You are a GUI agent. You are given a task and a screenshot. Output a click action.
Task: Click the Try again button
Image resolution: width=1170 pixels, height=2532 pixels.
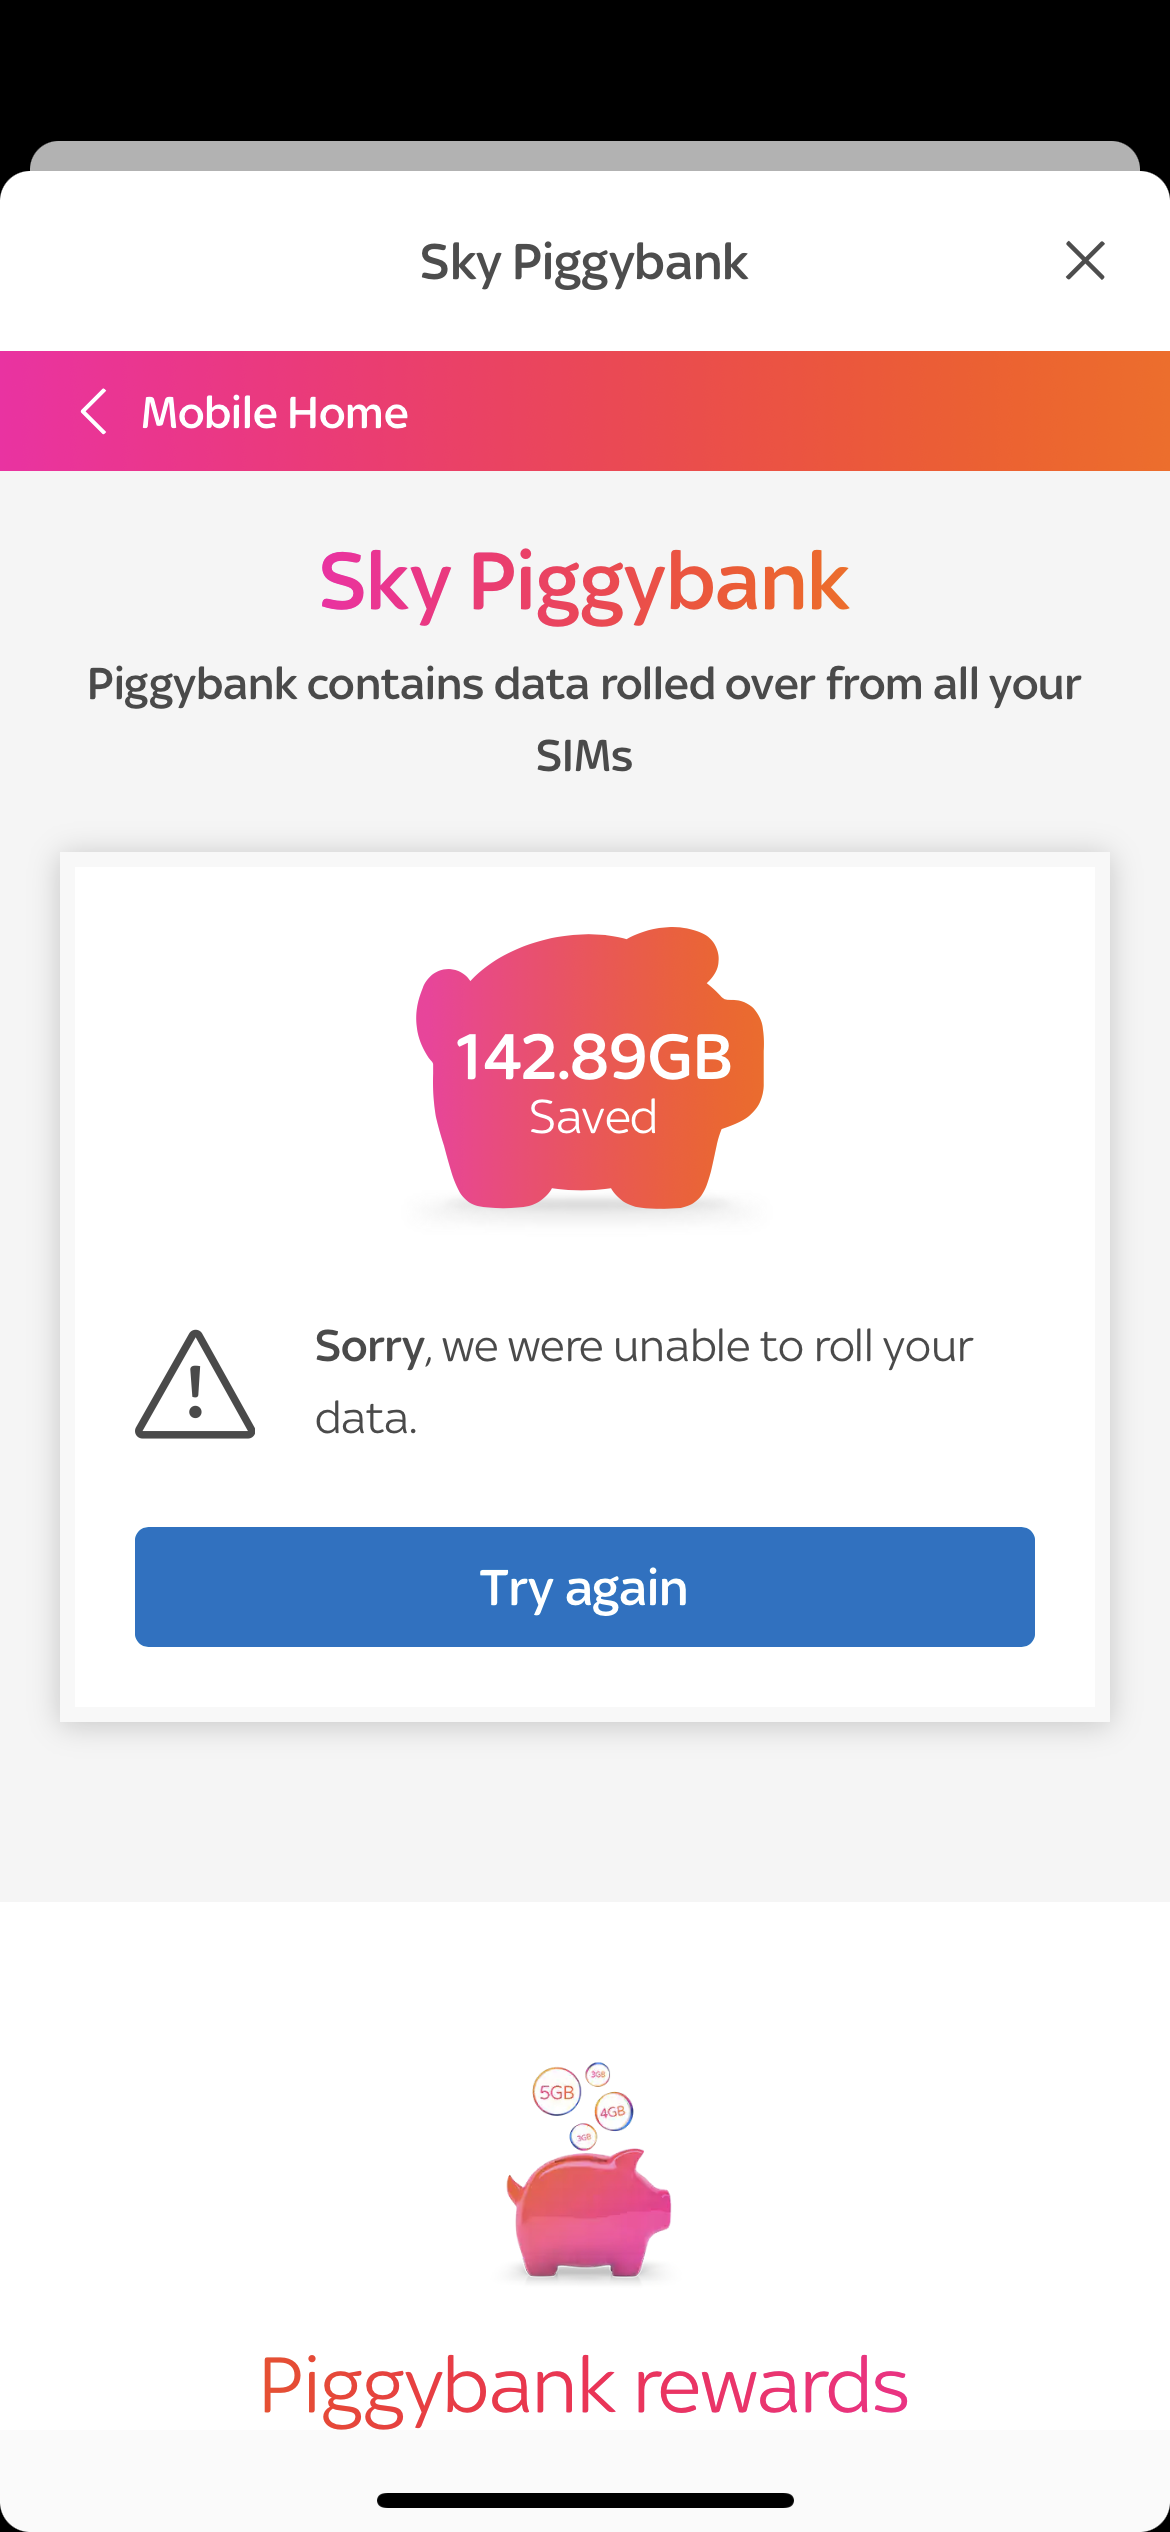coord(584,1586)
